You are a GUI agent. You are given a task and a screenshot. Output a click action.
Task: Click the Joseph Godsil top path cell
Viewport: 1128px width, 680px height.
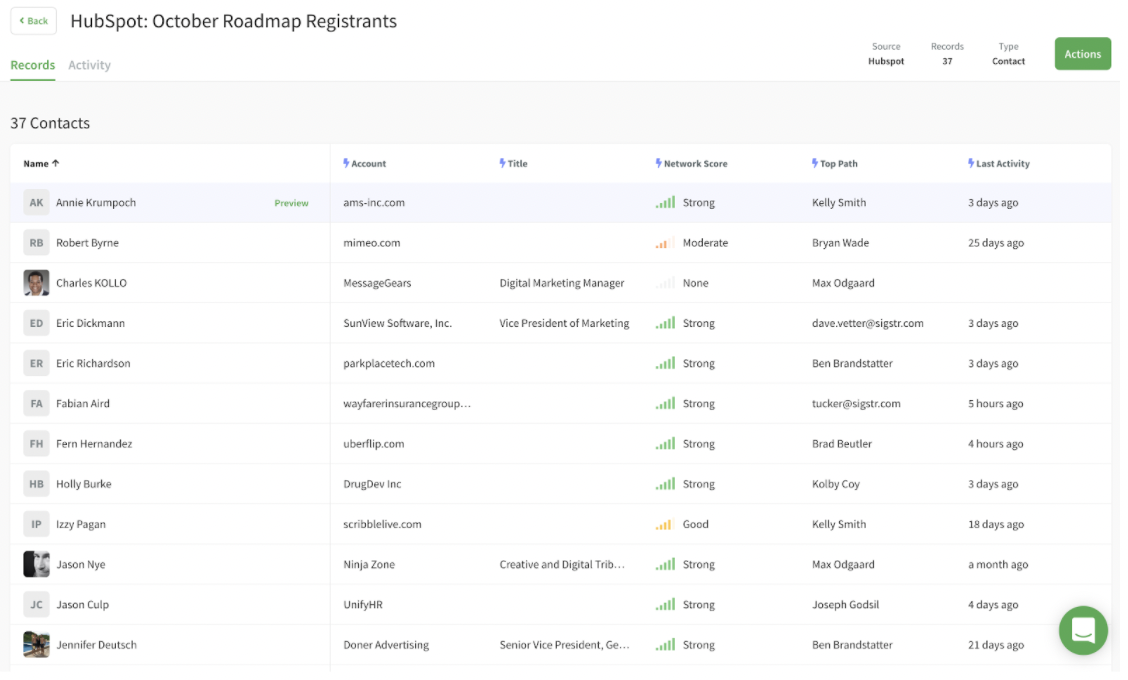click(845, 604)
